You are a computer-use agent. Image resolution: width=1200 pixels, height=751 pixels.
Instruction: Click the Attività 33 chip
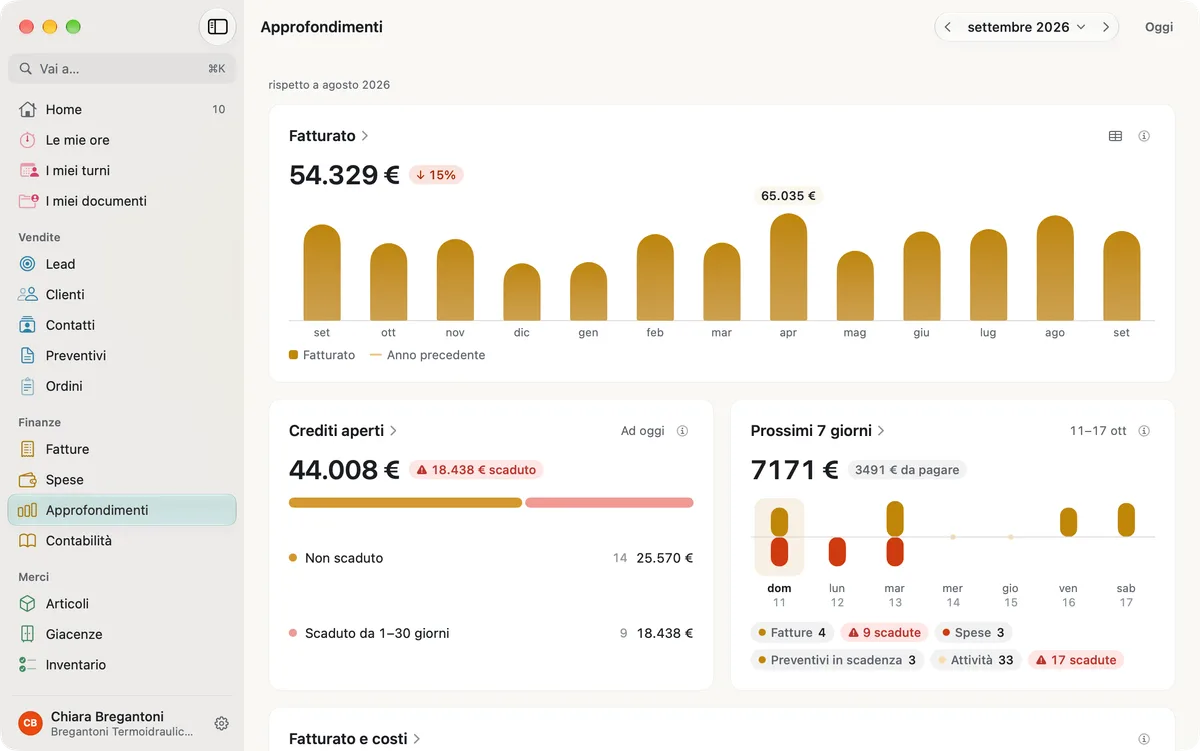tap(975, 660)
